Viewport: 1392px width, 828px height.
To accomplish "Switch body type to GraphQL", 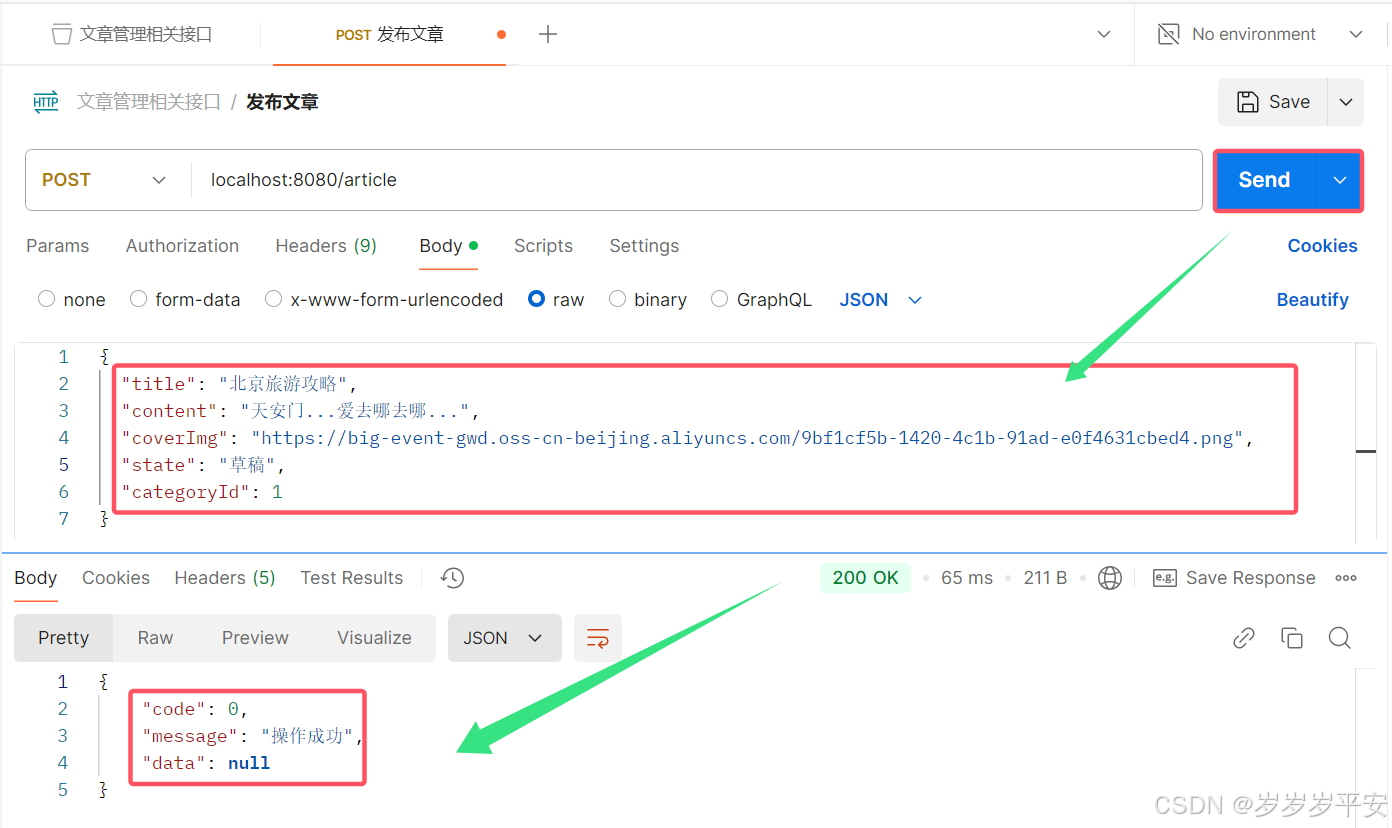I will click(761, 299).
